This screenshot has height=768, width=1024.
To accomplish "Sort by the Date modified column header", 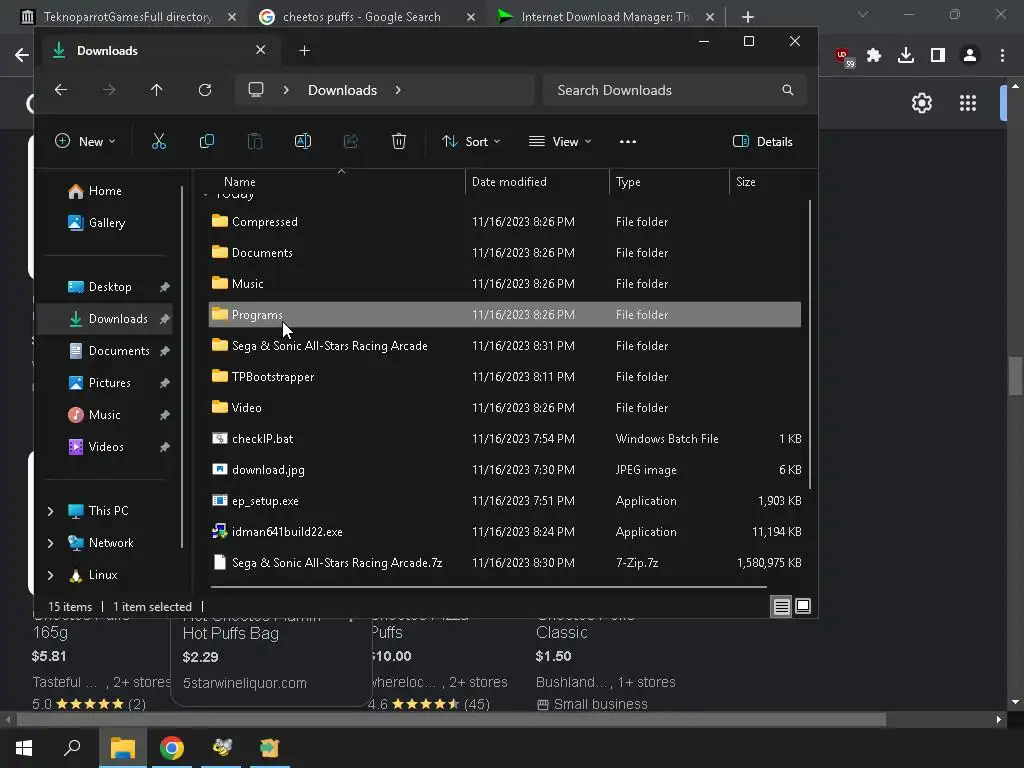I will 537,182.
